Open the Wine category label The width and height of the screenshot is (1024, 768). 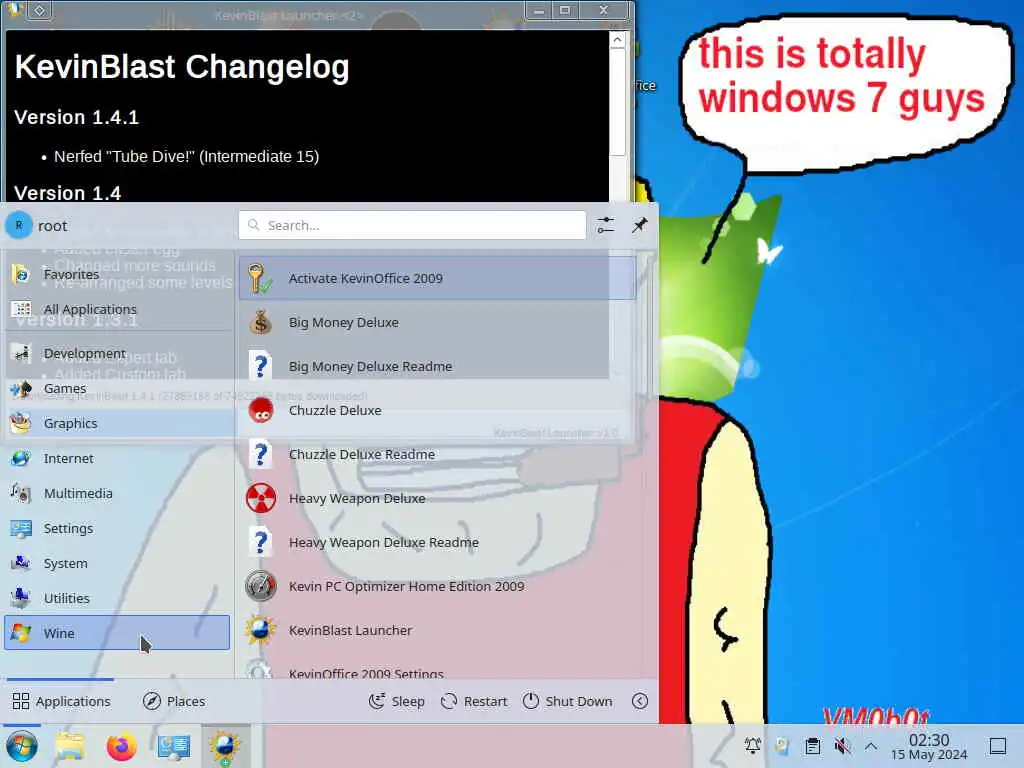[59, 633]
